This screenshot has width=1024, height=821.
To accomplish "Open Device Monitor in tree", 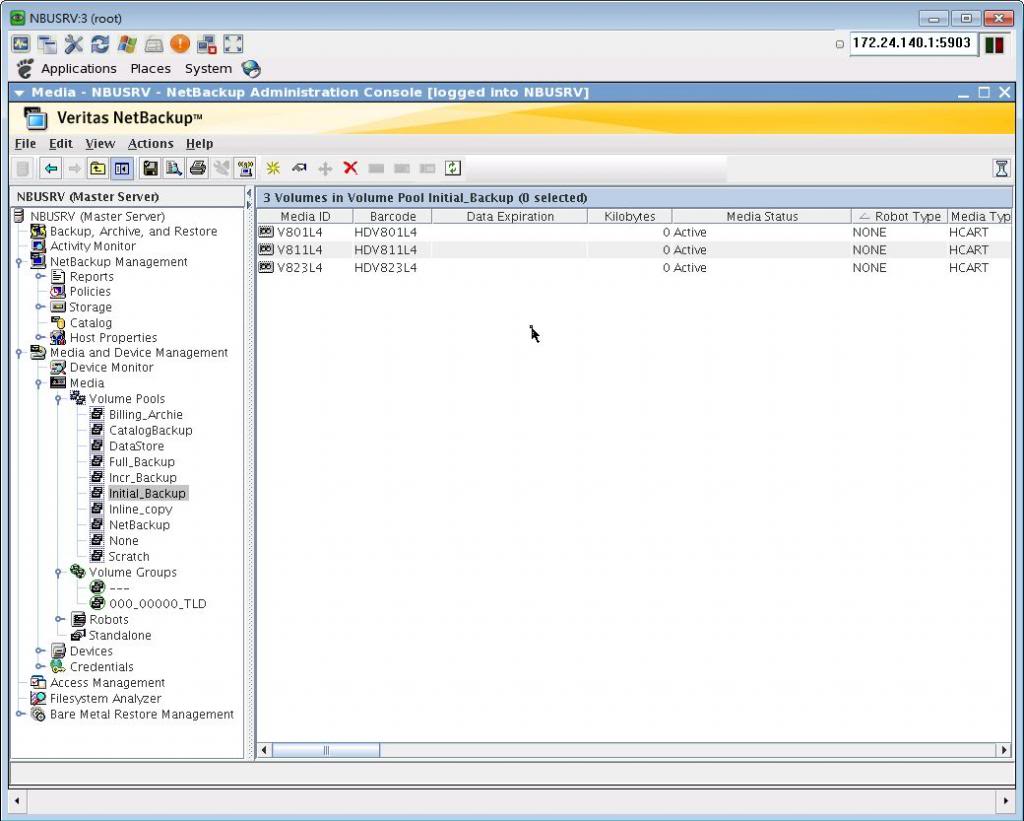I will [x=112, y=368].
